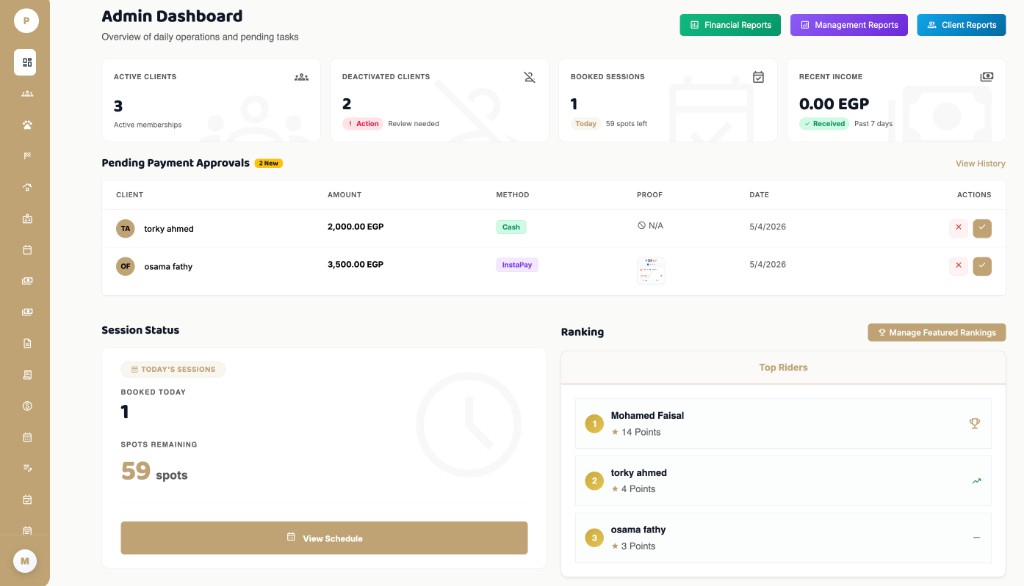Viewport: 1024px width, 586px height.
Task: Click the CLIENT column header
Action: coord(129,195)
